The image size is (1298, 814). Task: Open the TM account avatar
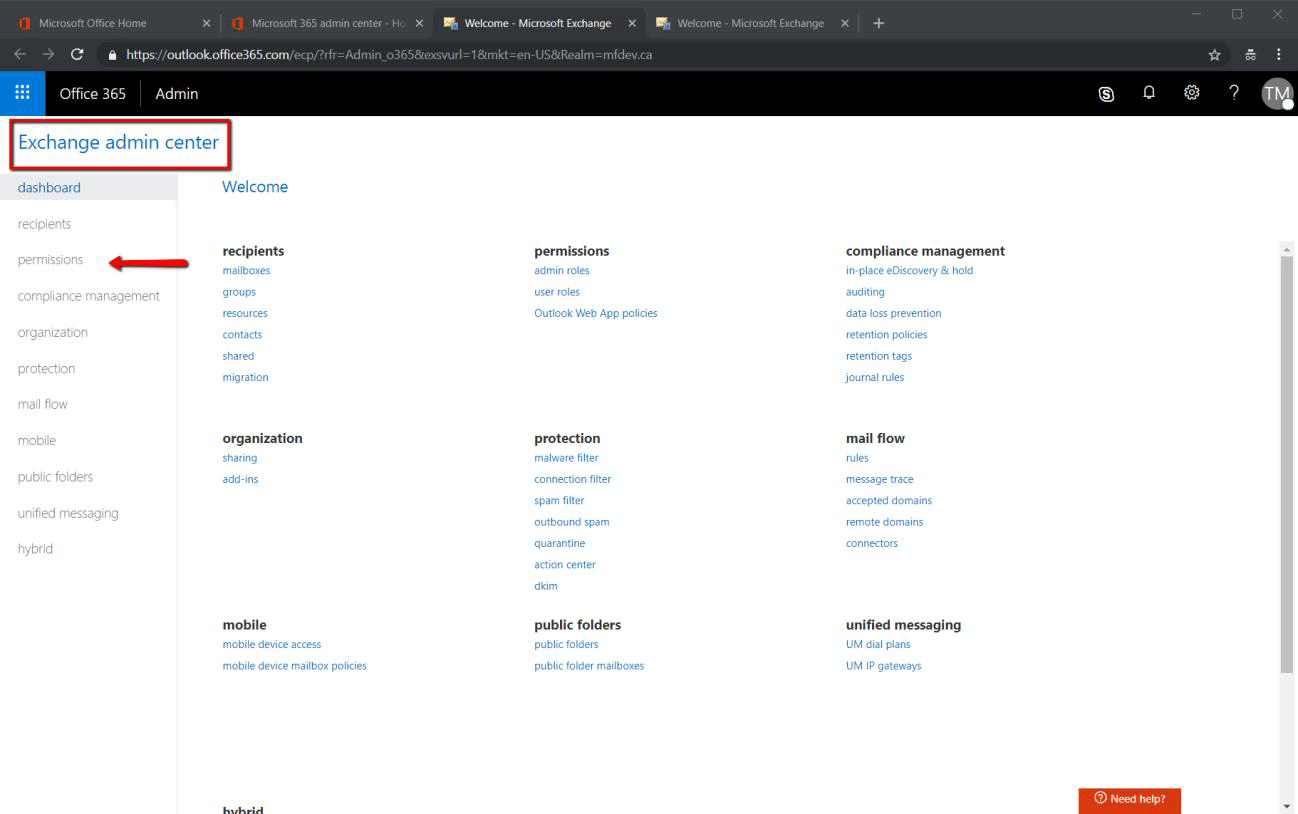tap(1276, 93)
